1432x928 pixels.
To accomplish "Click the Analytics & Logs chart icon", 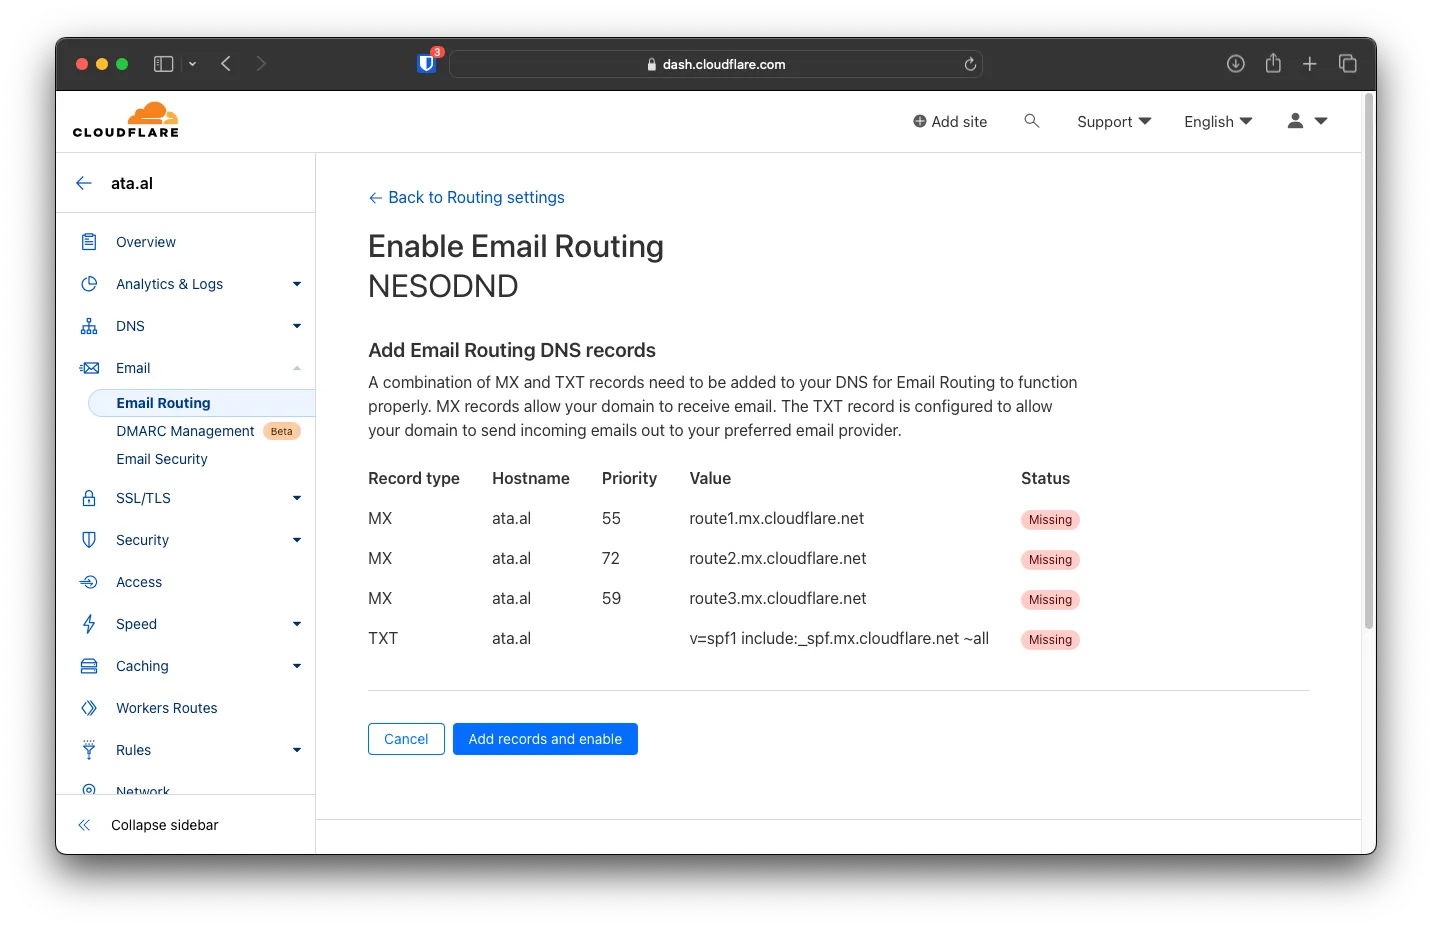I will 89,284.
